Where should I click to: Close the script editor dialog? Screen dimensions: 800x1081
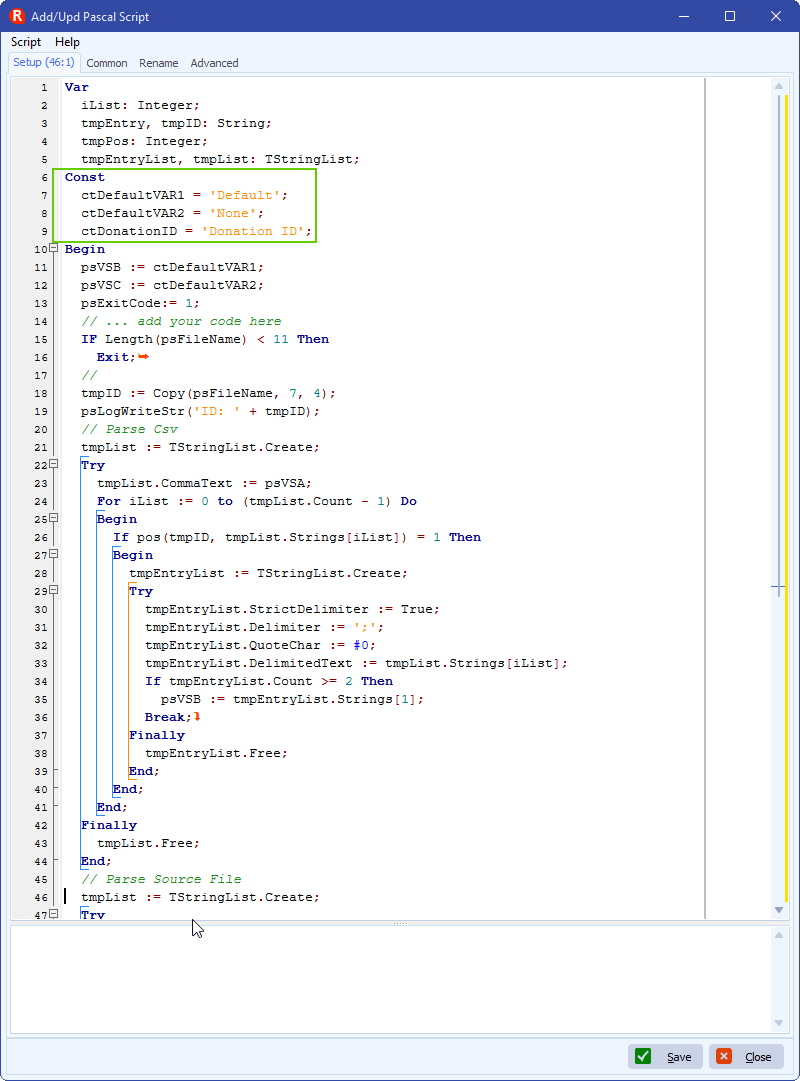click(x=748, y=1056)
